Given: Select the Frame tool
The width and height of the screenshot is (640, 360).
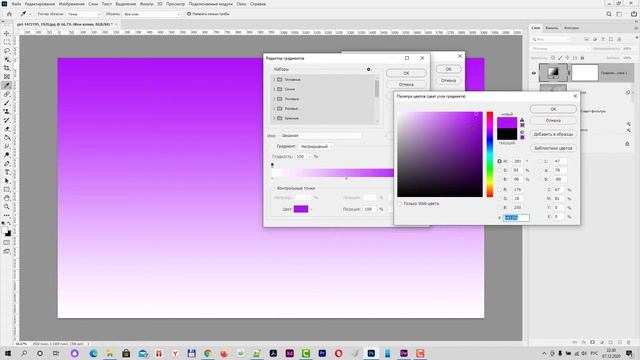Looking at the screenshot, I should [x=7, y=77].
